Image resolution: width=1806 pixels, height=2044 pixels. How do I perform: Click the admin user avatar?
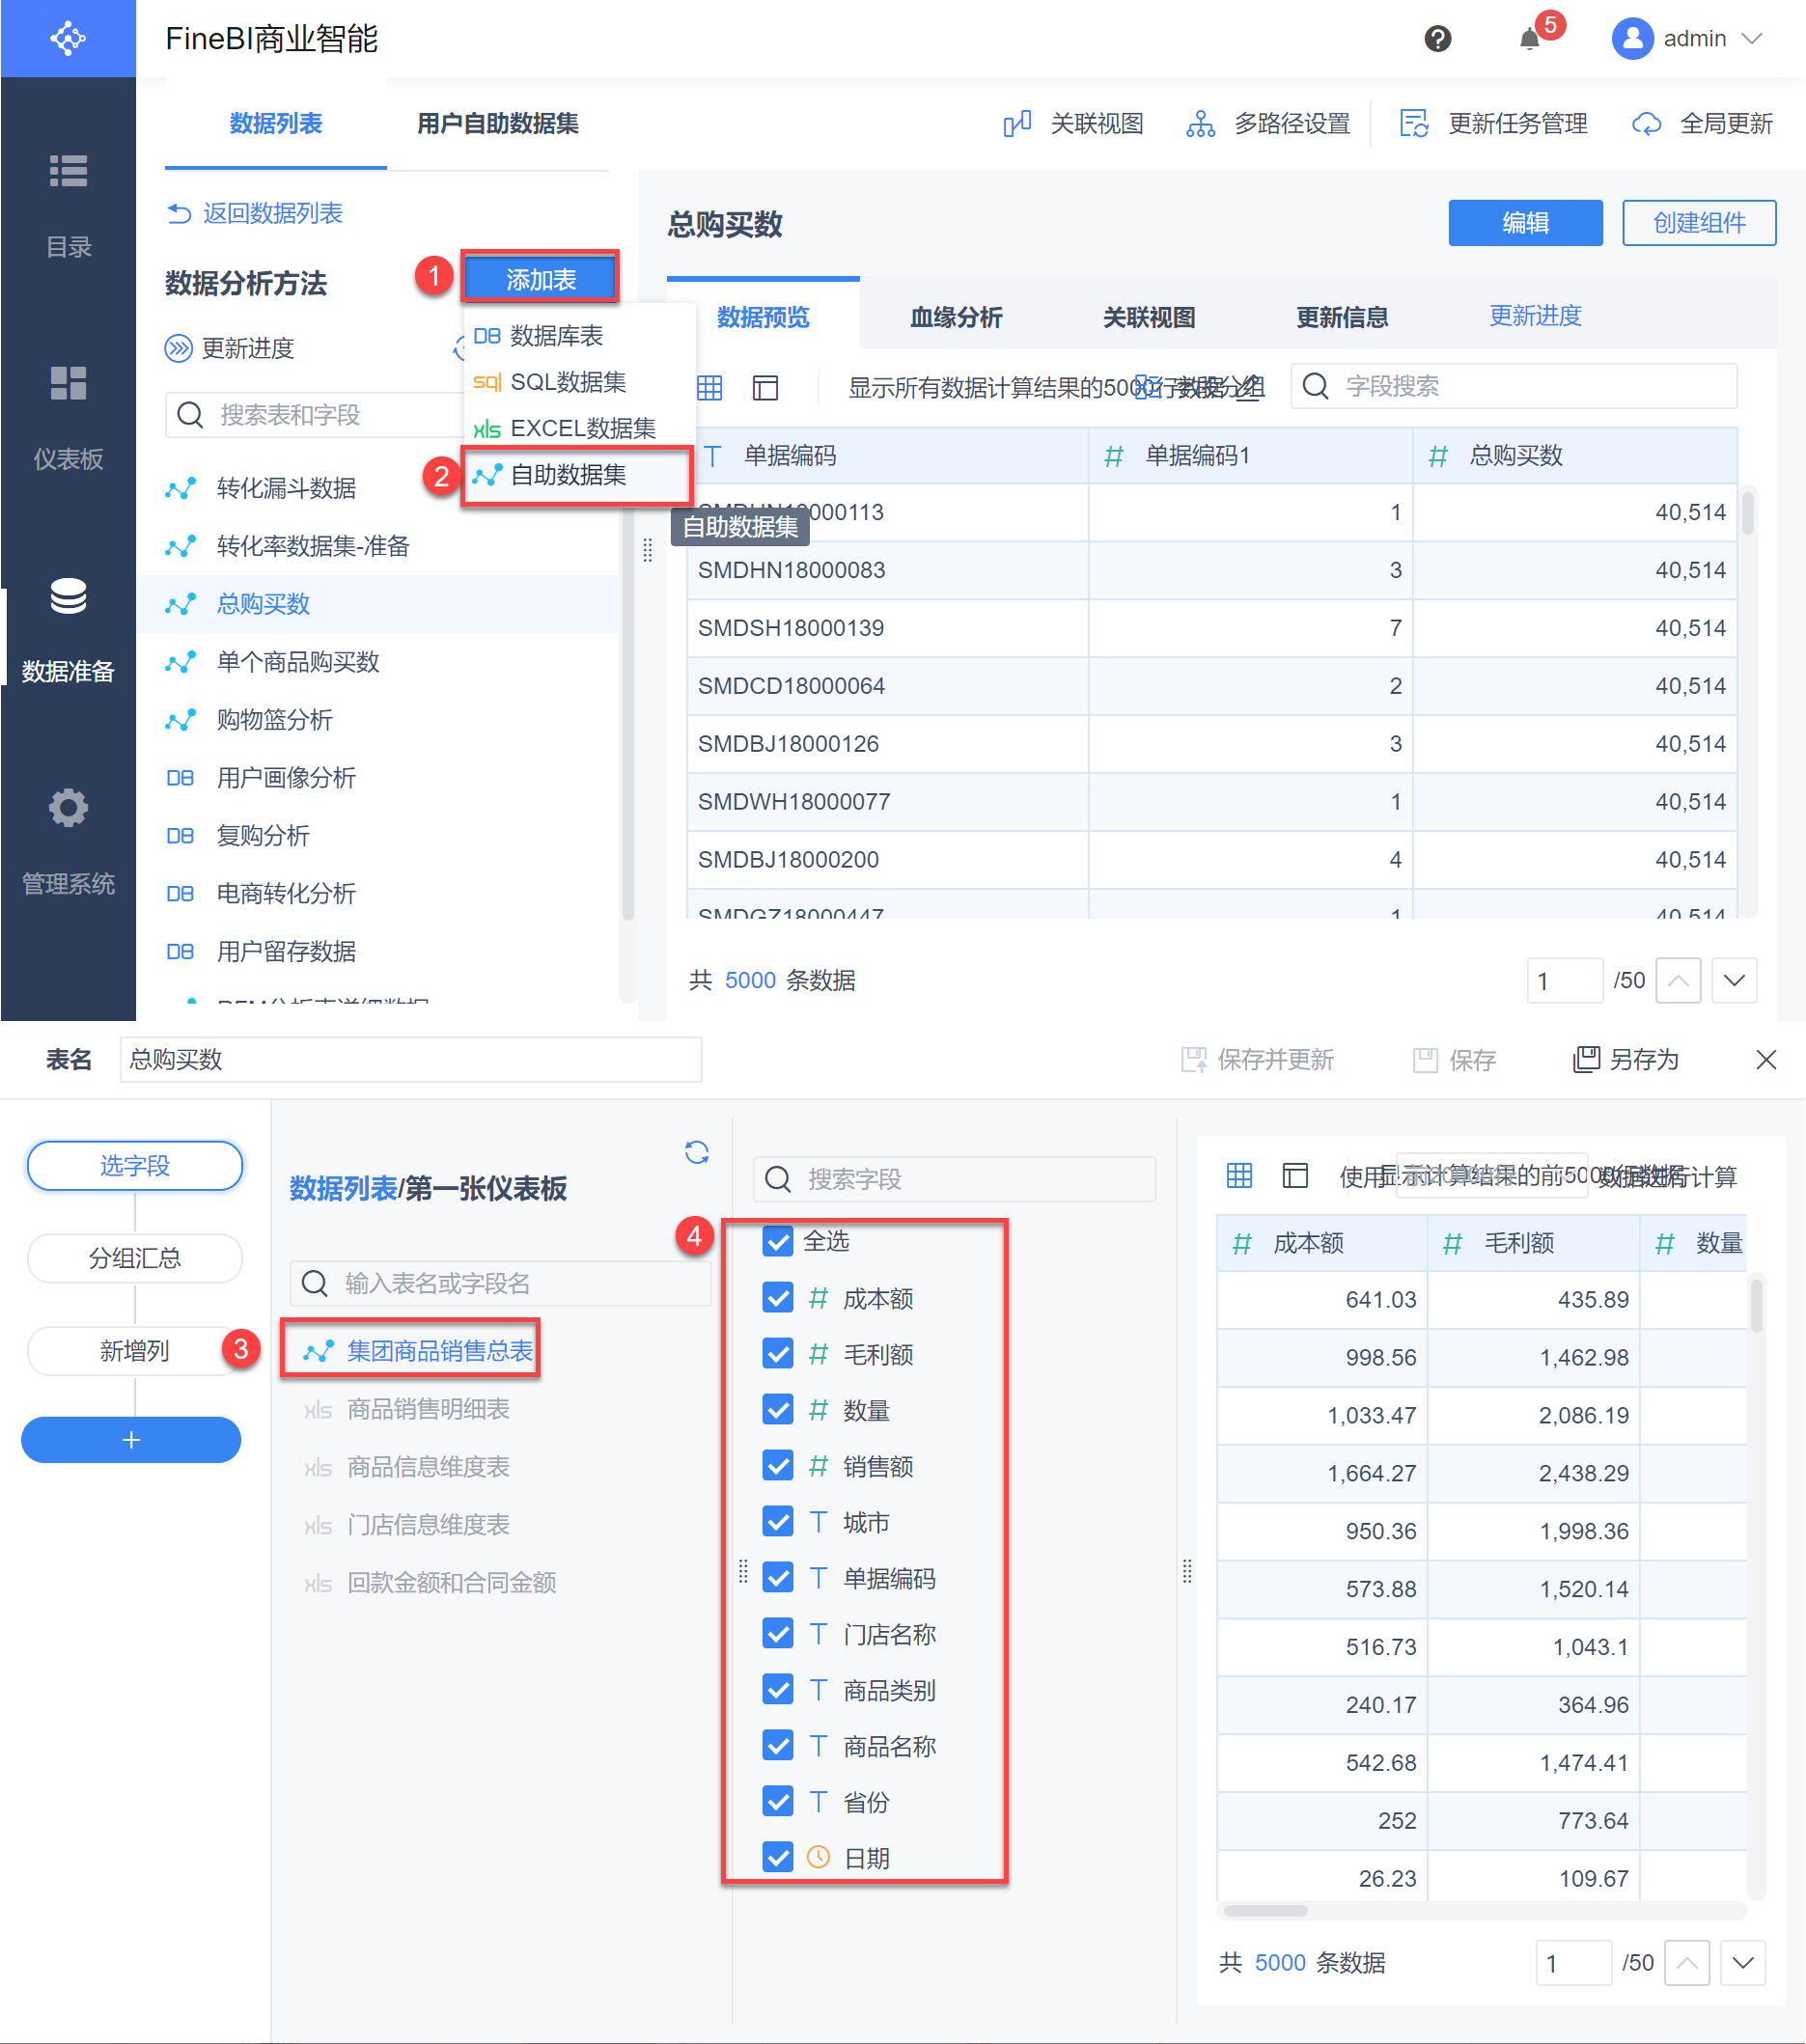(x=1632, y=39)
